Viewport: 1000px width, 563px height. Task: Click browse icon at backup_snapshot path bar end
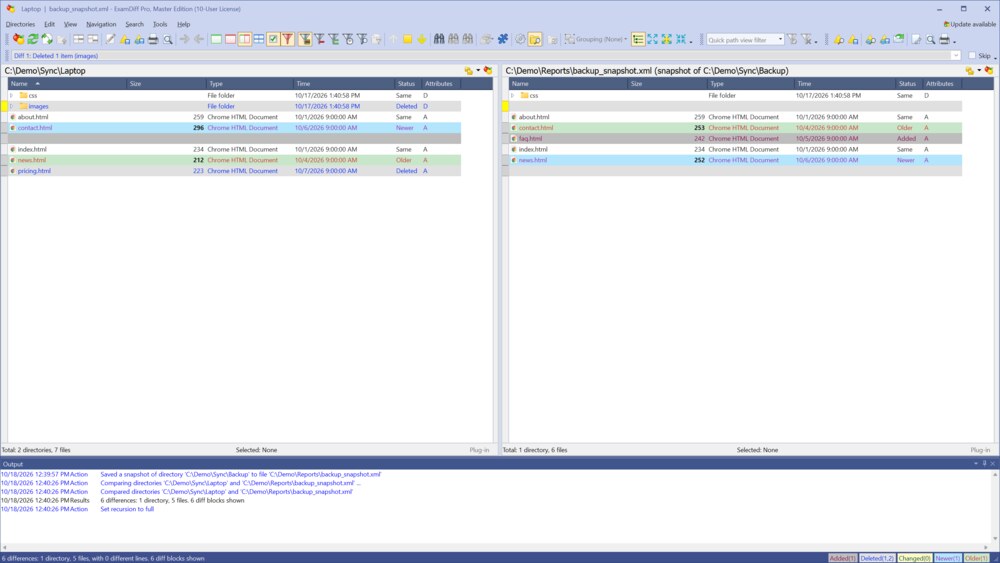tap(989, 71)
